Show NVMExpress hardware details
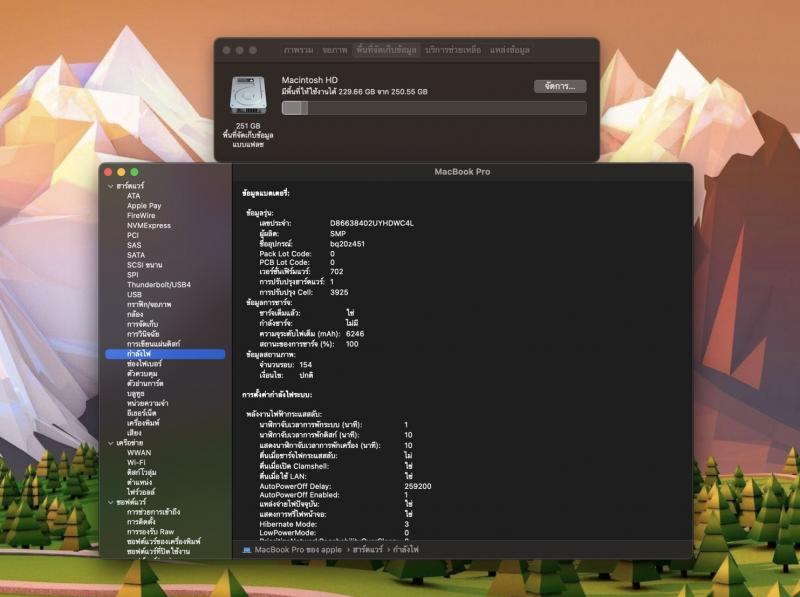Viewport: 800px width, 597px height. click(x=149, y=226)
